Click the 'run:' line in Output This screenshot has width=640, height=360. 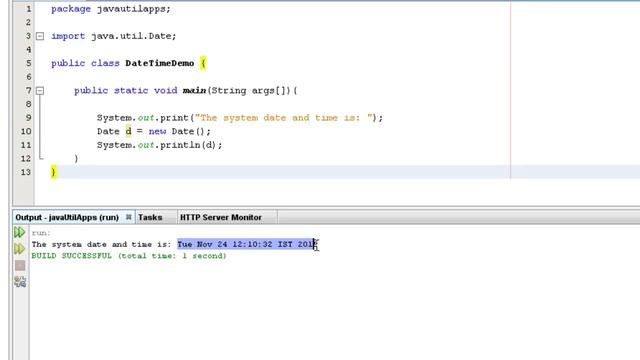[x=41, y=233]
